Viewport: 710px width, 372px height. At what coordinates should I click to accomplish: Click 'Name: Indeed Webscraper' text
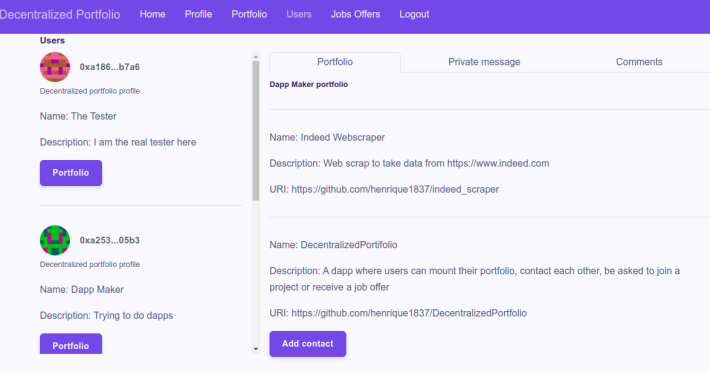tap(327, 138)
